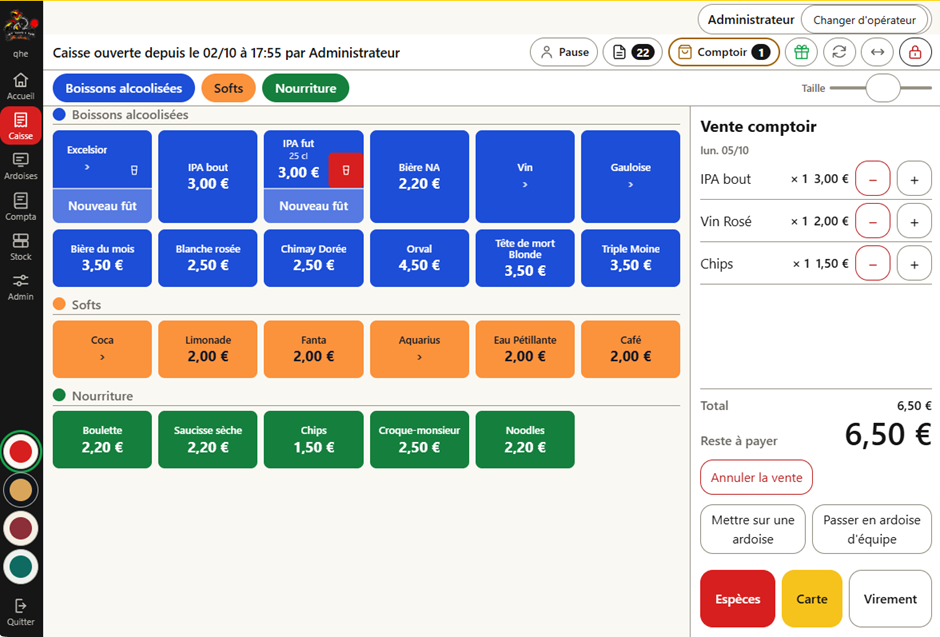Click the red glass icon on IPA fut
The image size is (940, 637).
pyautogui.click(x=346, y=170)
